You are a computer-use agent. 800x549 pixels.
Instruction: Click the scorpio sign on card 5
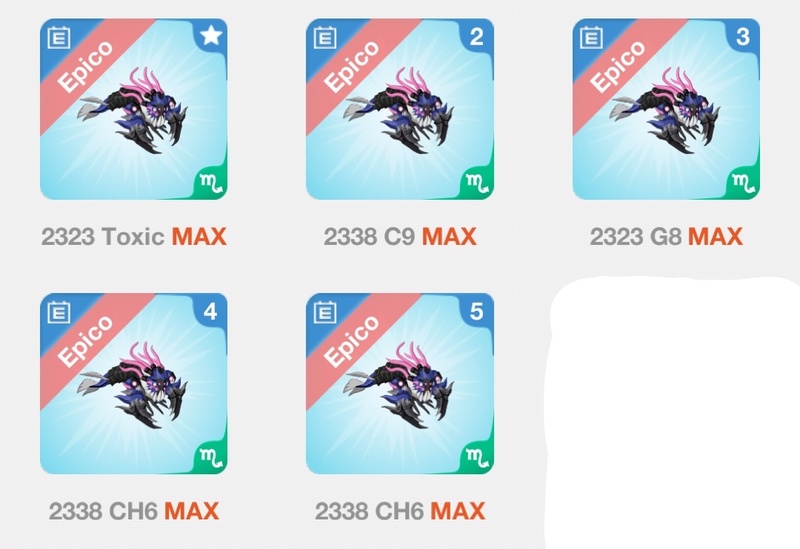coord(478,459)
